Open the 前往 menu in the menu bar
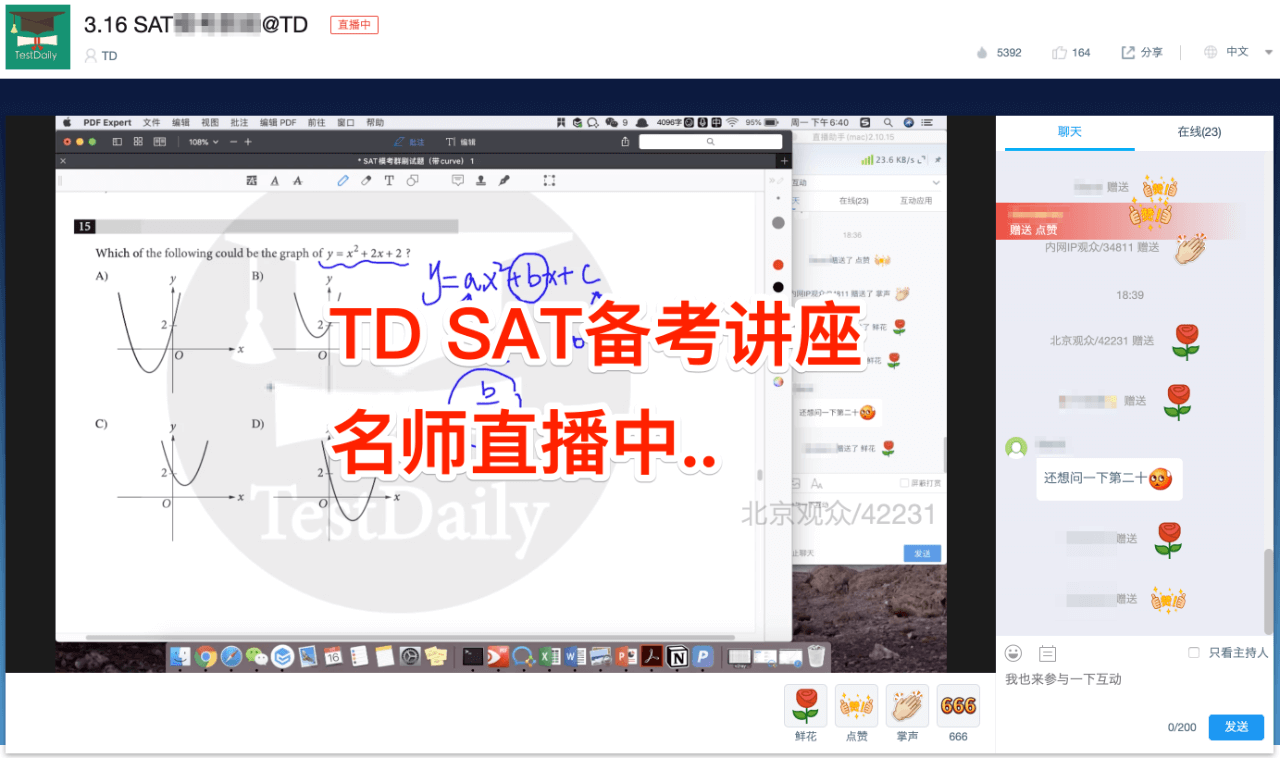Image resolution: width=1280 pixels, height=758 pixels. pos(316,123)
